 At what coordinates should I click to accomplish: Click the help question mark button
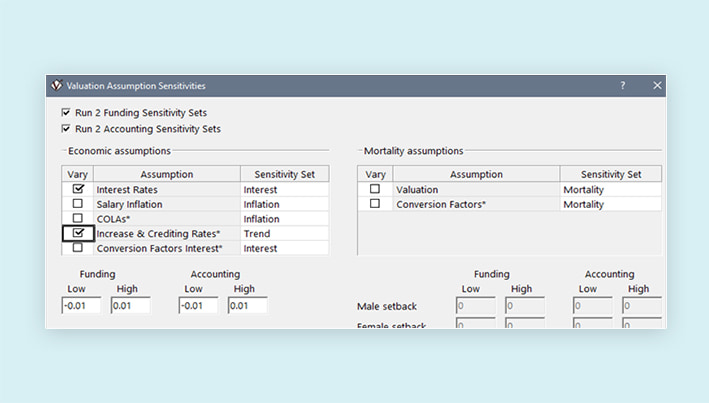point(622,86)
